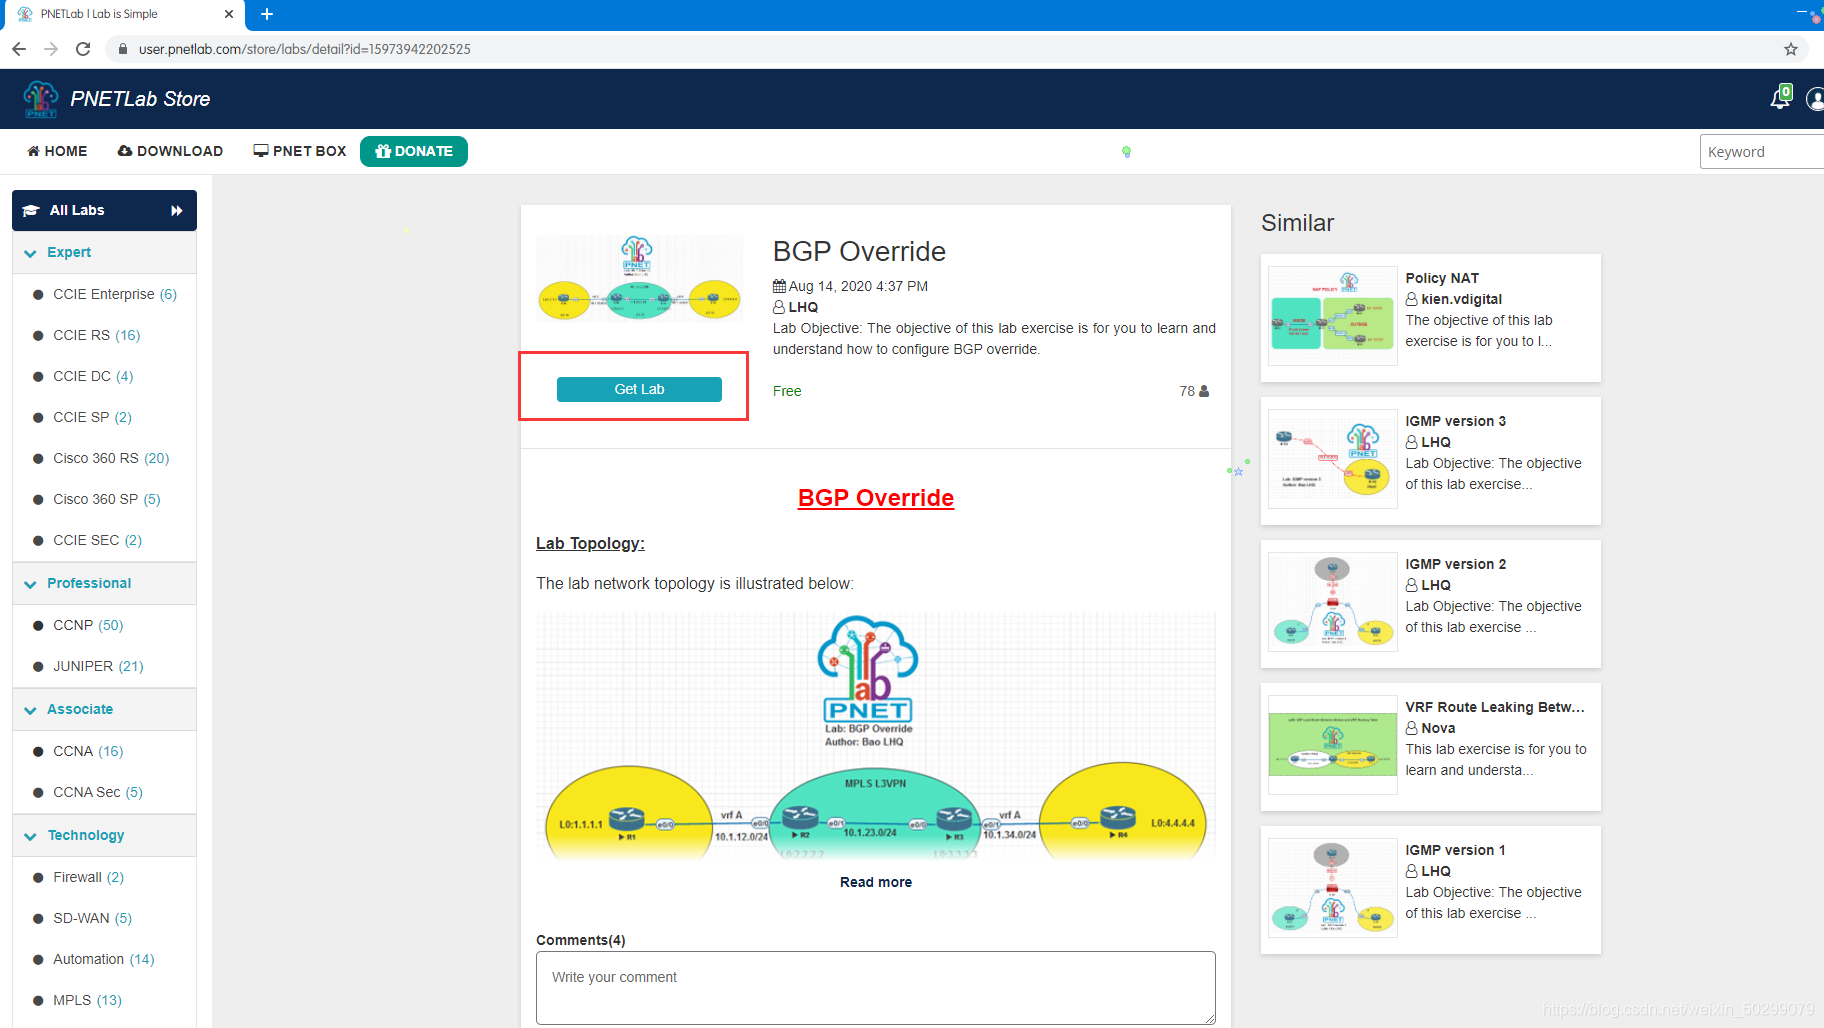
Task: Open the user account icon
Action: point(1815,98)
